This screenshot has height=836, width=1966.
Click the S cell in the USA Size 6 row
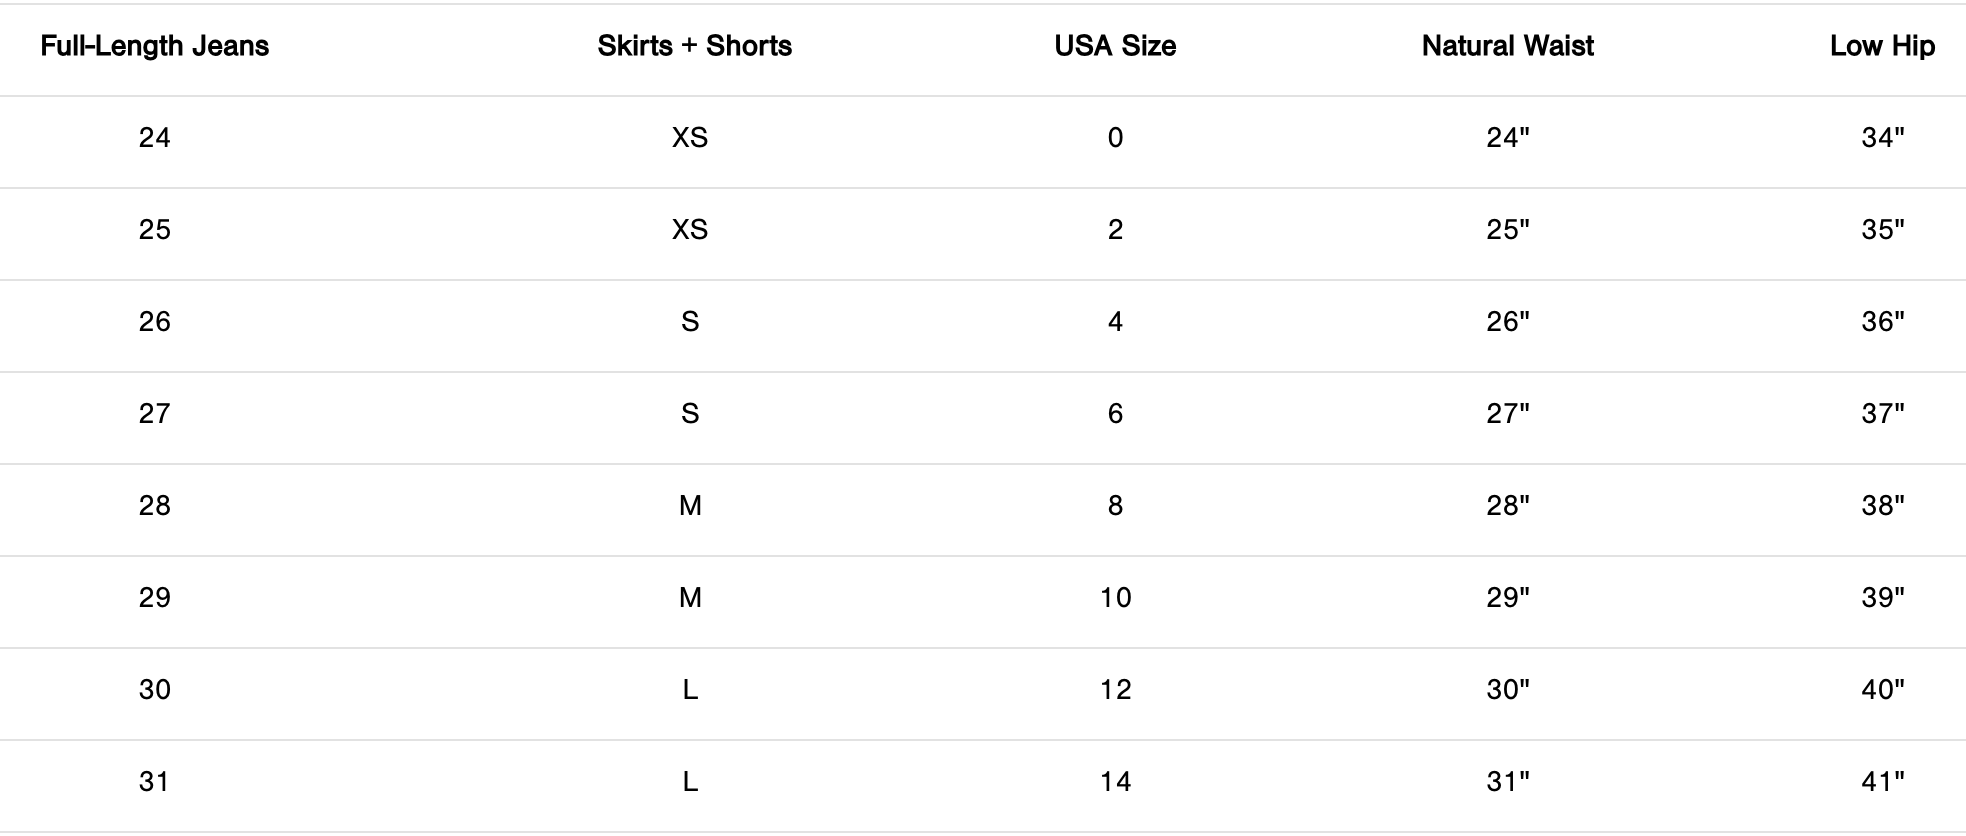[x=690, y=414]
